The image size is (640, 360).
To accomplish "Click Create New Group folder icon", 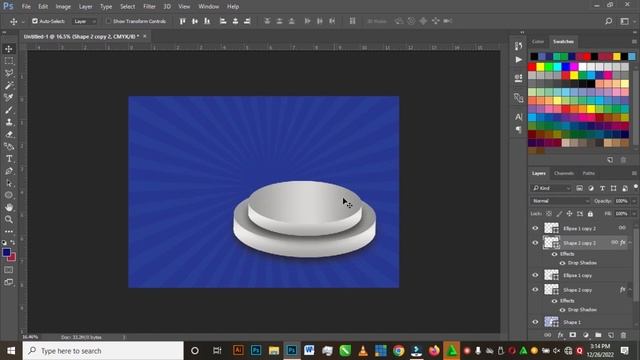I will coord(598,335).
